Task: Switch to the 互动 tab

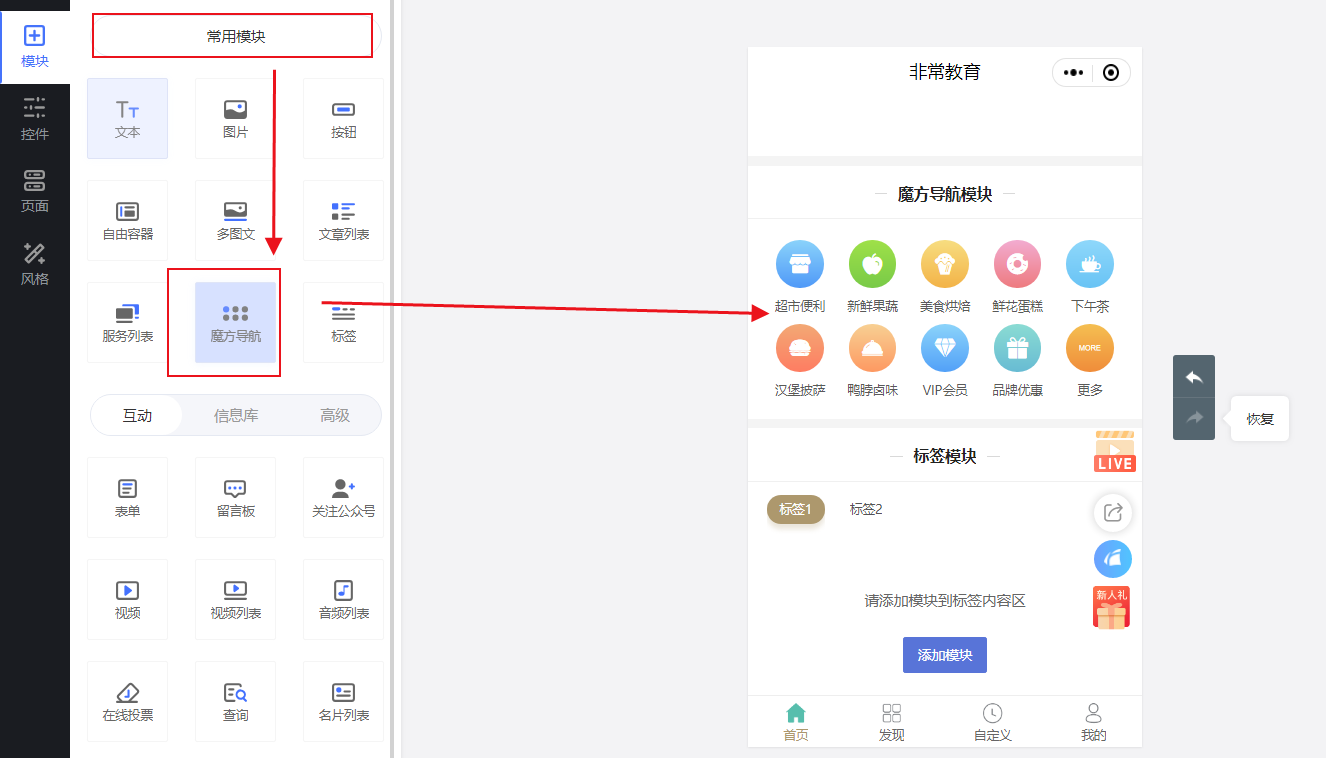Action: click(x=138, y=414)
